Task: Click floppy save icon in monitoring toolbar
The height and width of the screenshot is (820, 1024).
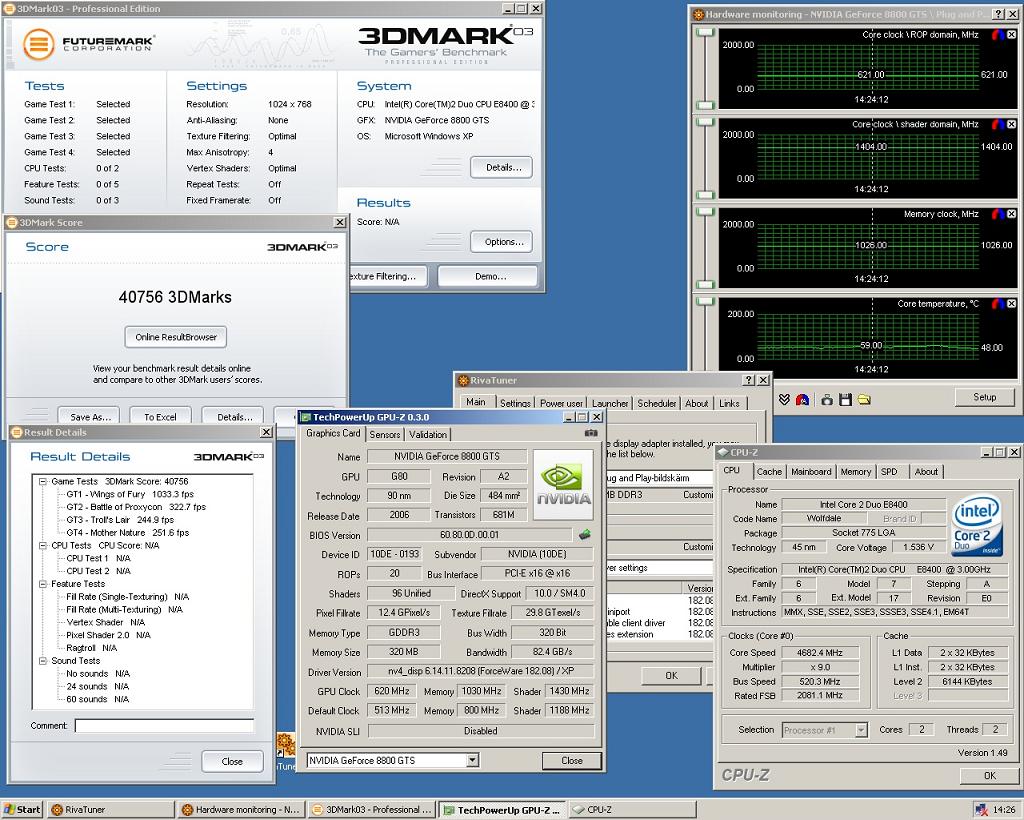Action: [x=845, y=400]
